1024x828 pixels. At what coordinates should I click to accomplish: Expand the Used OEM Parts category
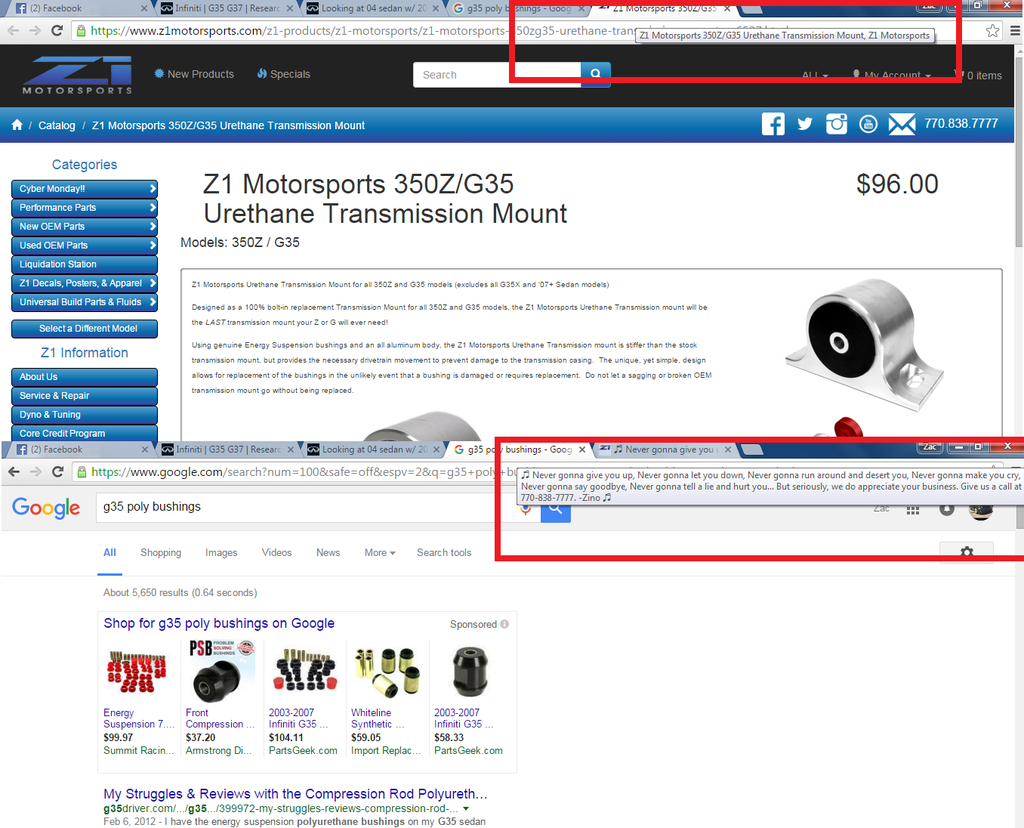(x=84, y=246)
